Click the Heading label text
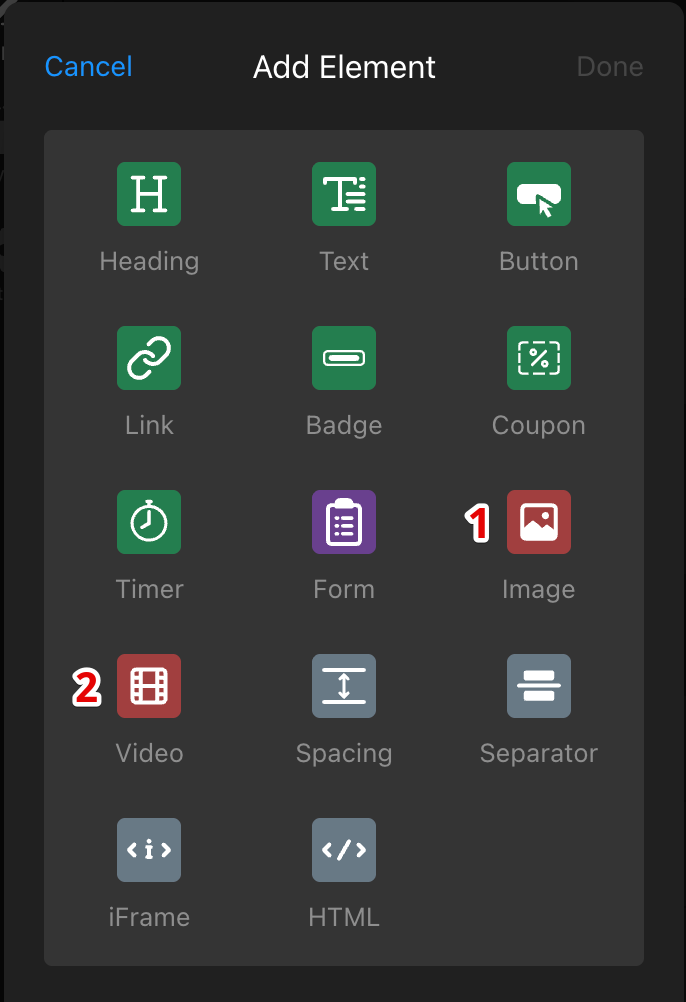The width and height of the screenshot is (686, 1002). [x=149, y=262]
